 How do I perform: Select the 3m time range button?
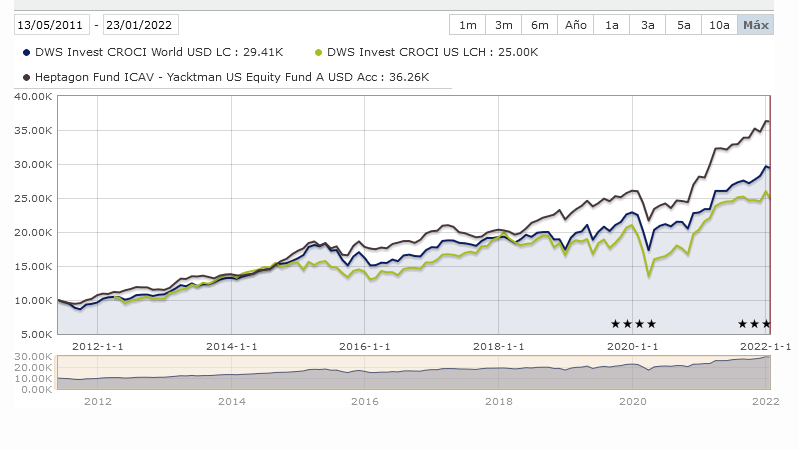(504, 25)
